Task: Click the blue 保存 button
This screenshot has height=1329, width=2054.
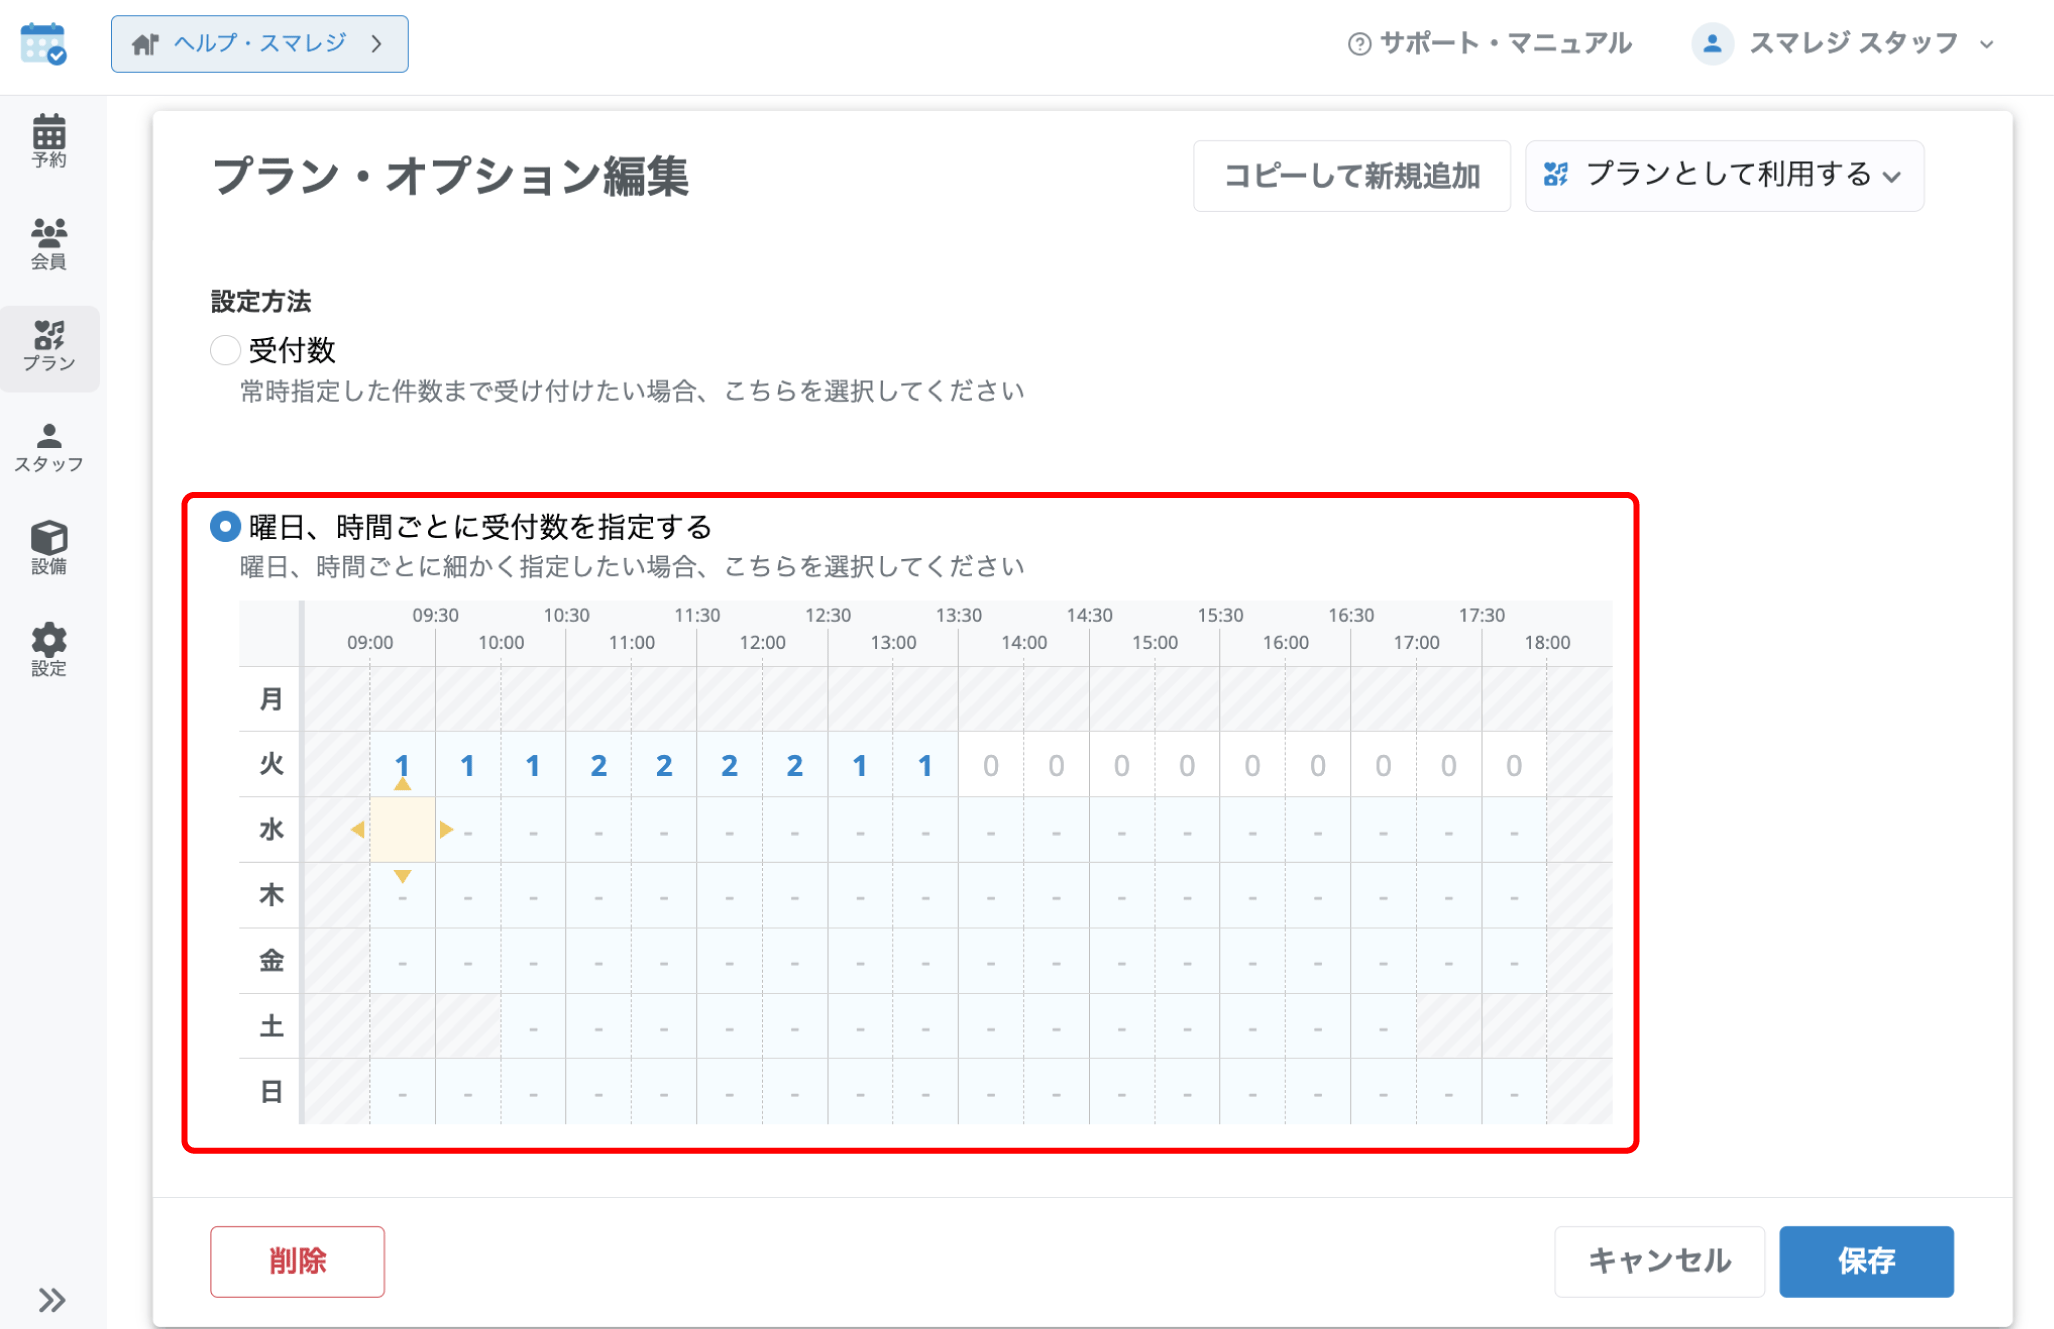Action: pos(1866,1261)
